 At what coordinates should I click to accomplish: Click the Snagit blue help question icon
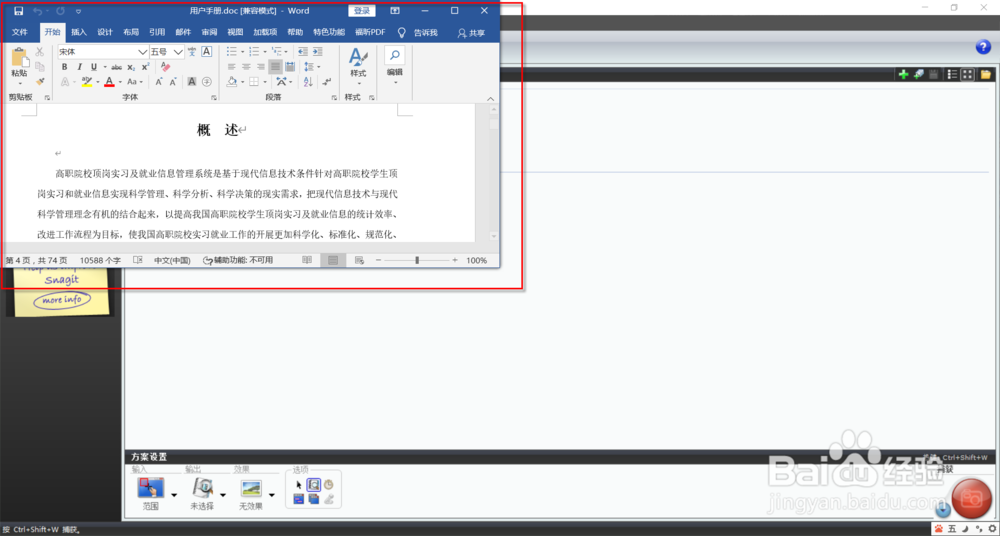(x=983, y=47)
